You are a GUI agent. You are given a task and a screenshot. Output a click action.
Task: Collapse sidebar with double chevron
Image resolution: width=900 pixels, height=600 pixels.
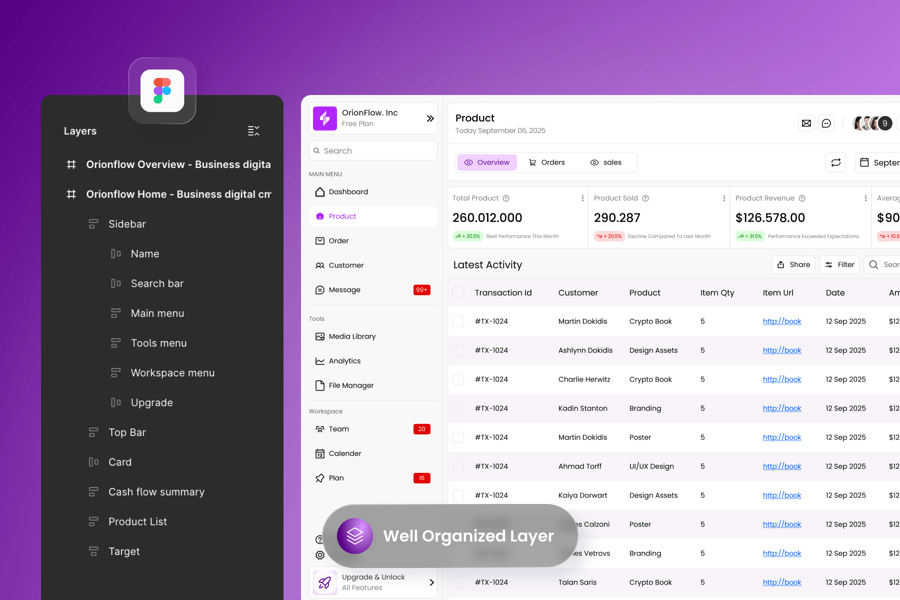(430, 118)
